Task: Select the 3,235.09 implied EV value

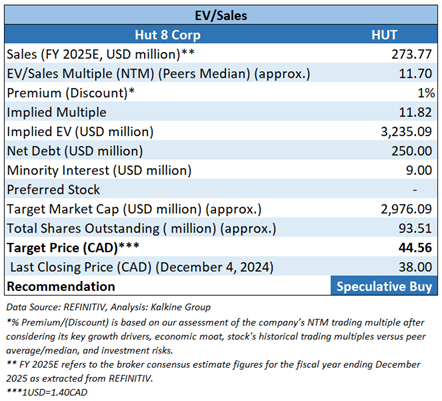Action: 406,131
